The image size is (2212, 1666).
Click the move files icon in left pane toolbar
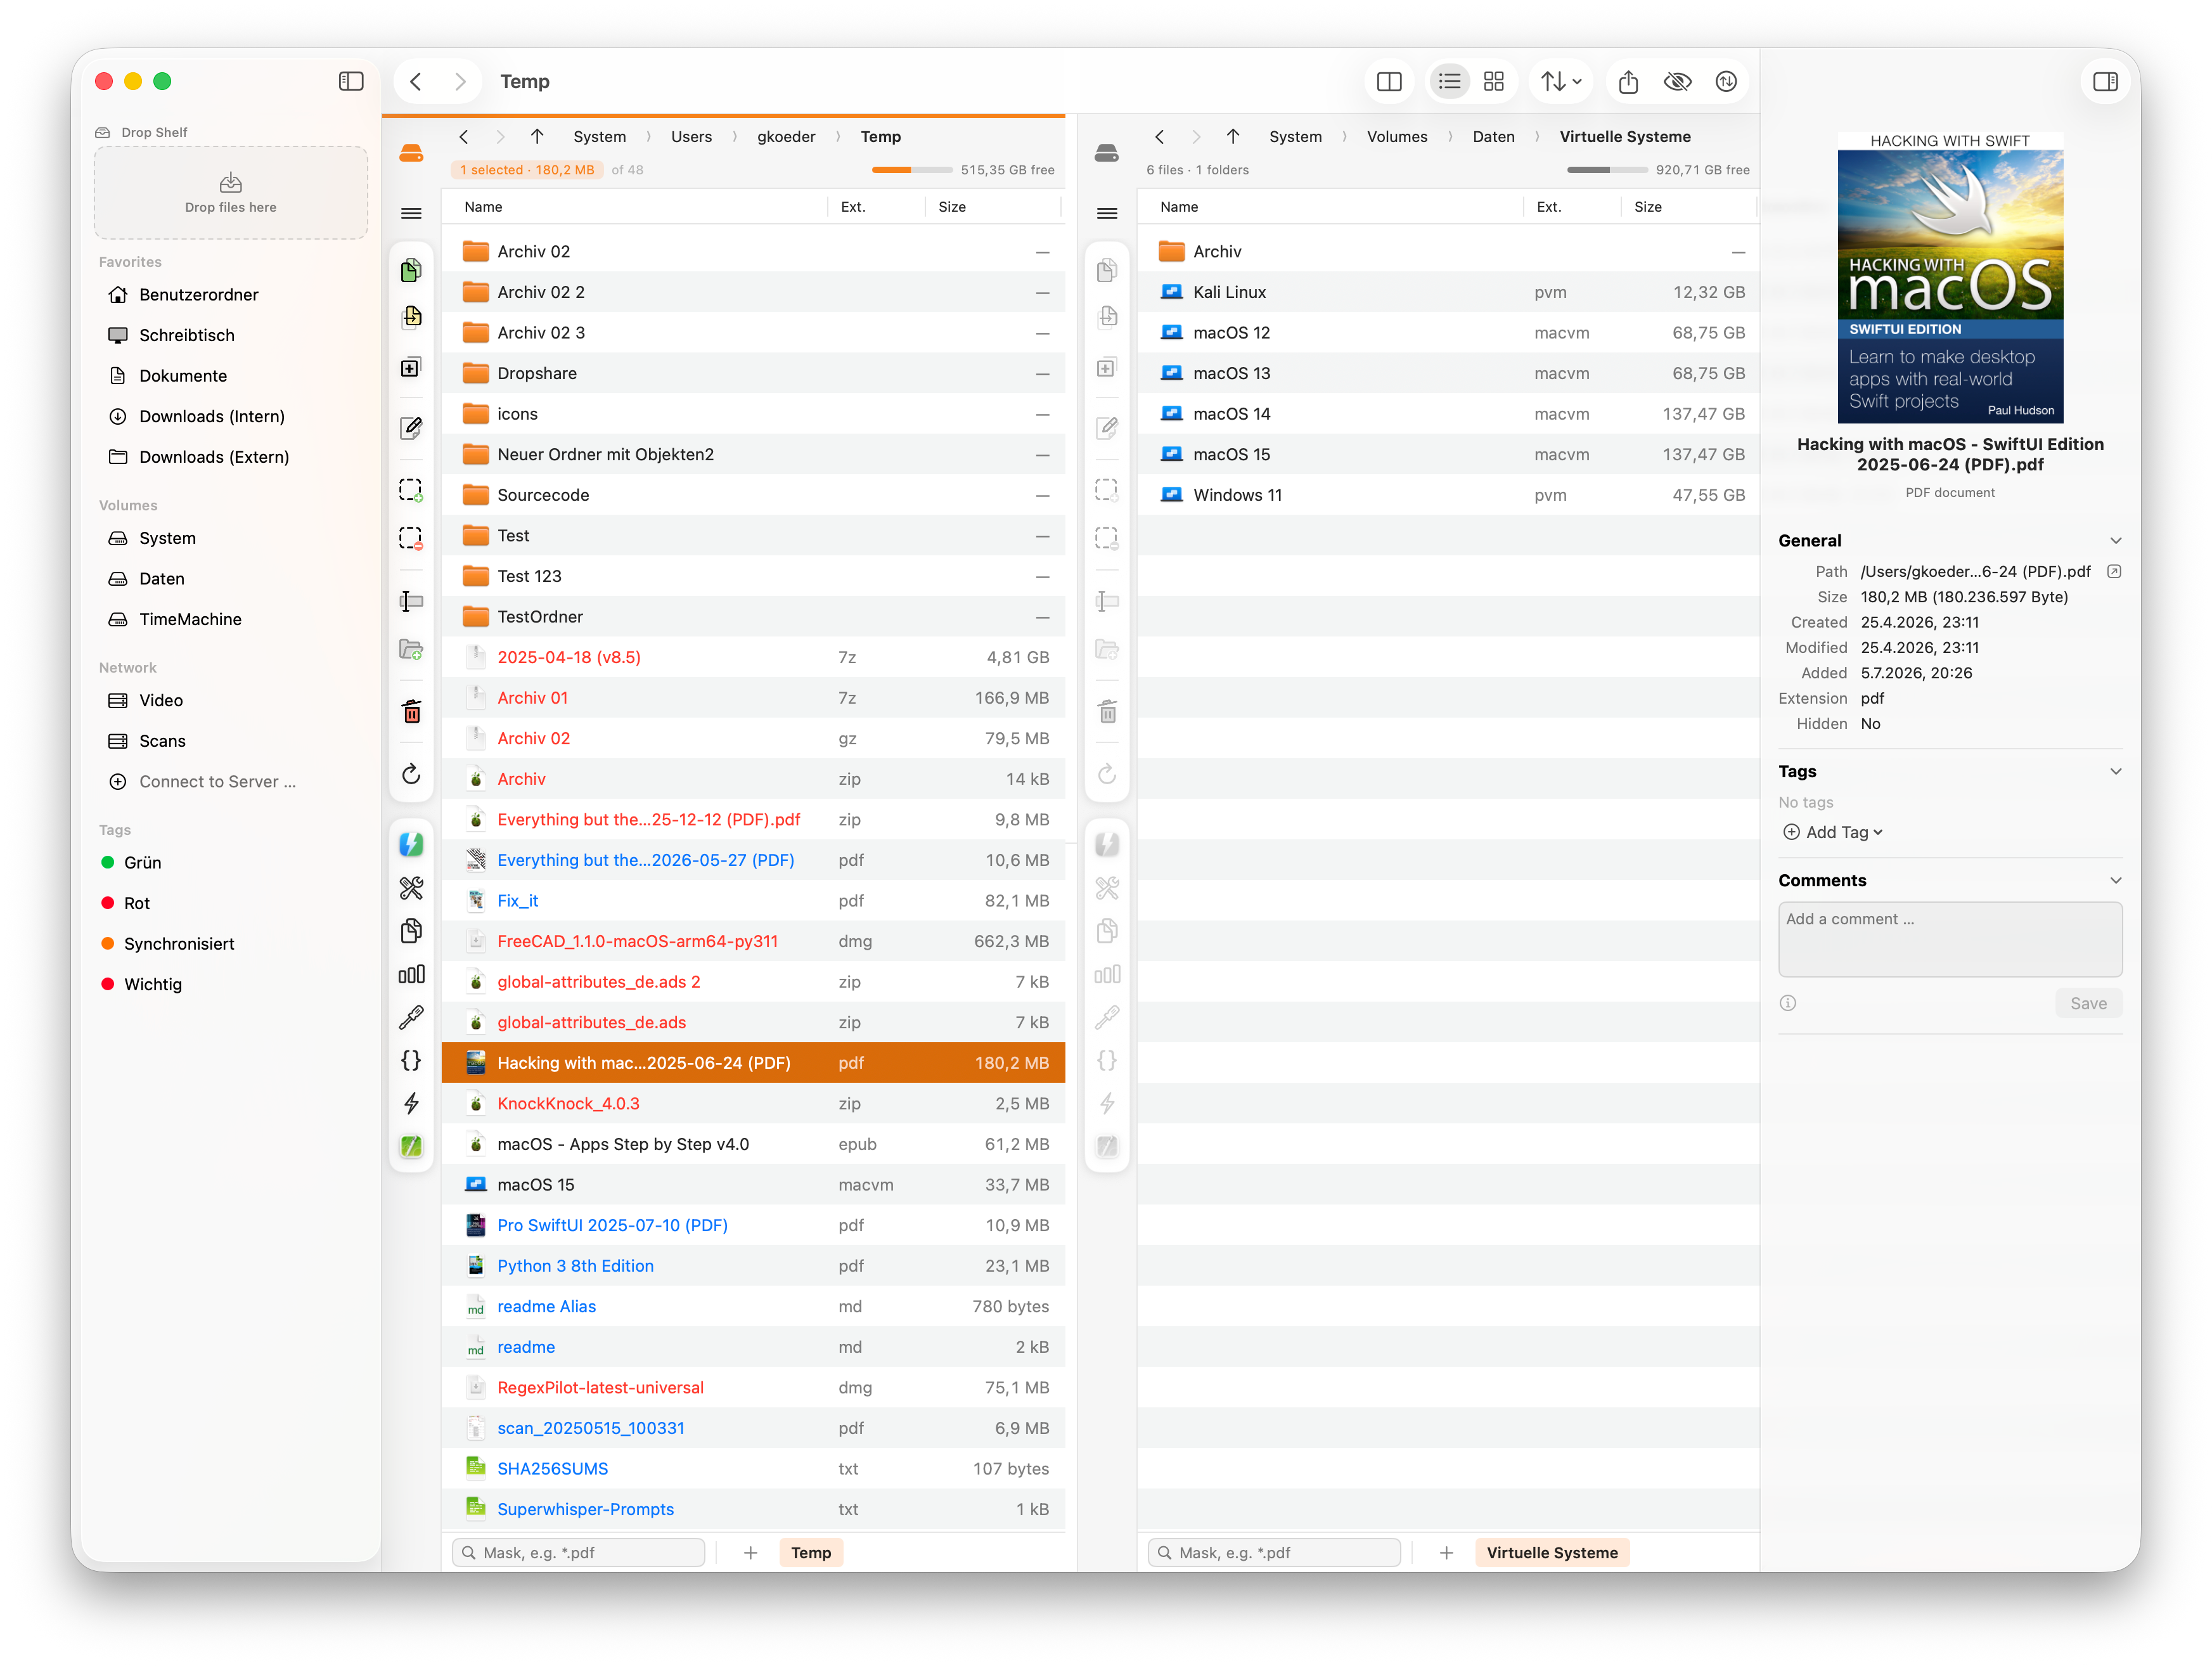pos(411,317)
